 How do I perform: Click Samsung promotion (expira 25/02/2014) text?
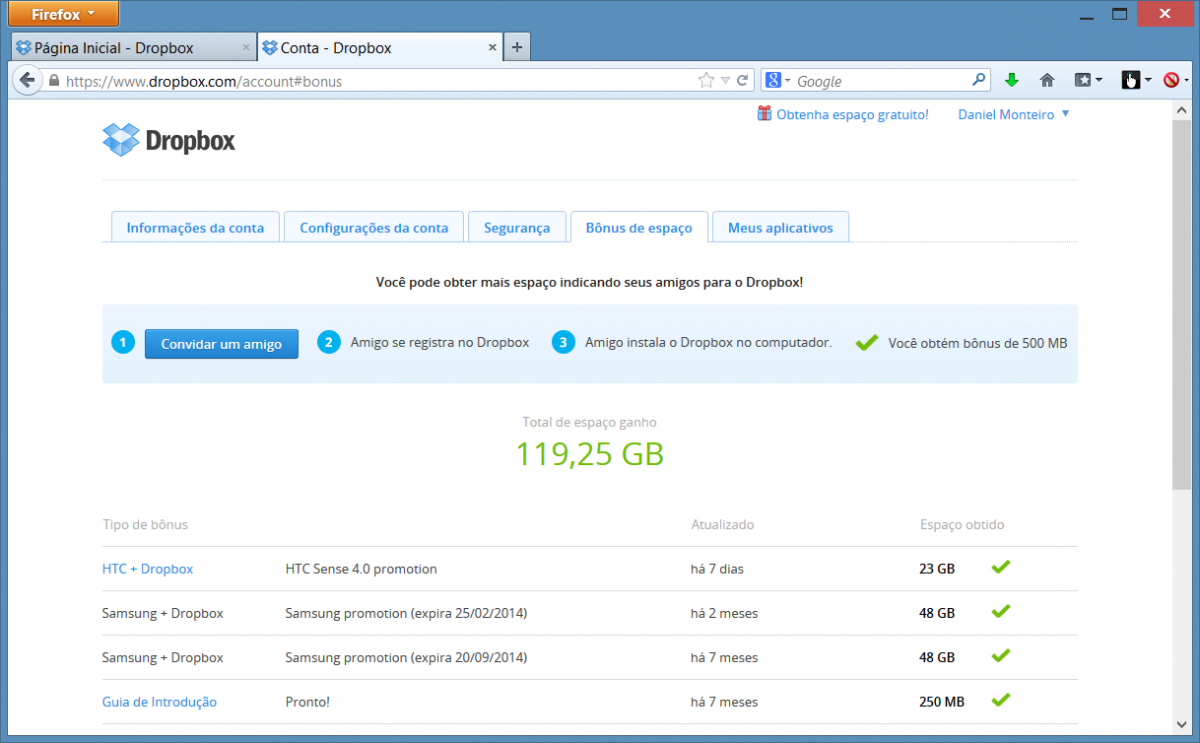coord(406,613)
